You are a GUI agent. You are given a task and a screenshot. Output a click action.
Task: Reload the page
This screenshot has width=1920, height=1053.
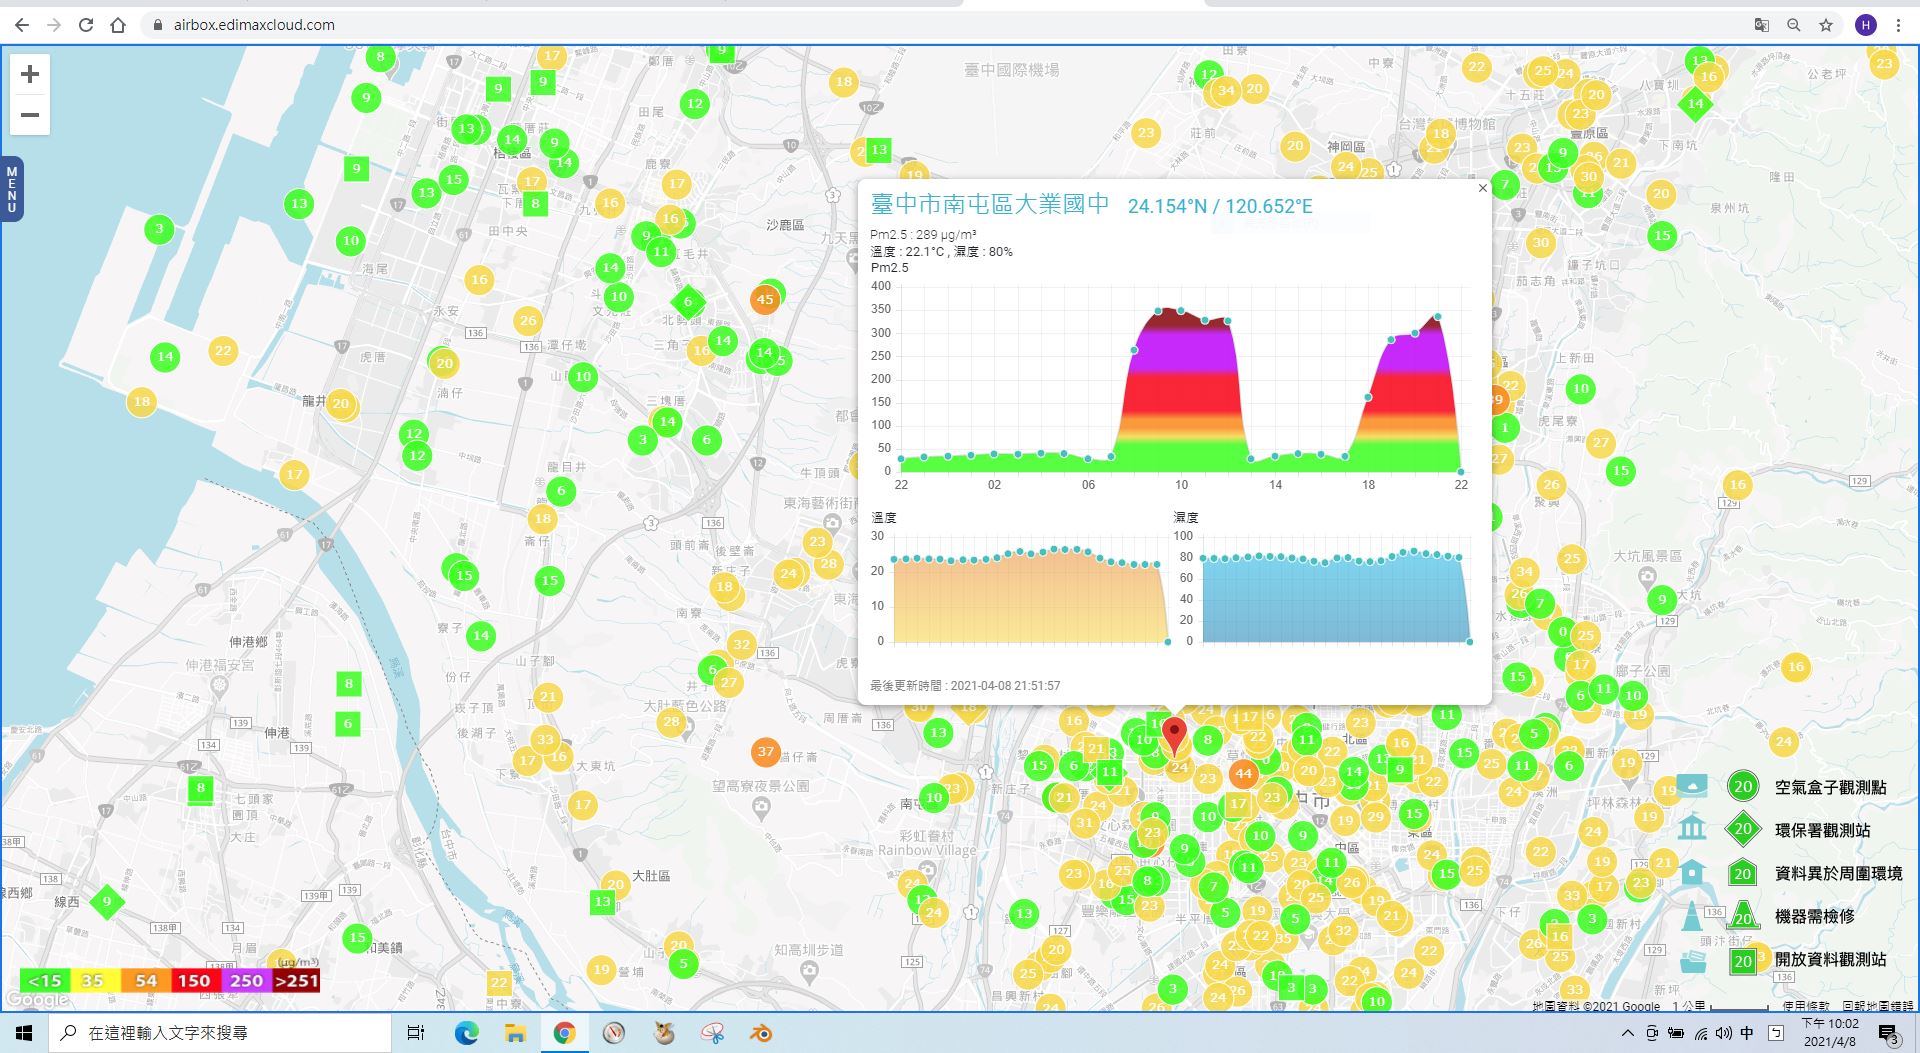coord(86,25)
